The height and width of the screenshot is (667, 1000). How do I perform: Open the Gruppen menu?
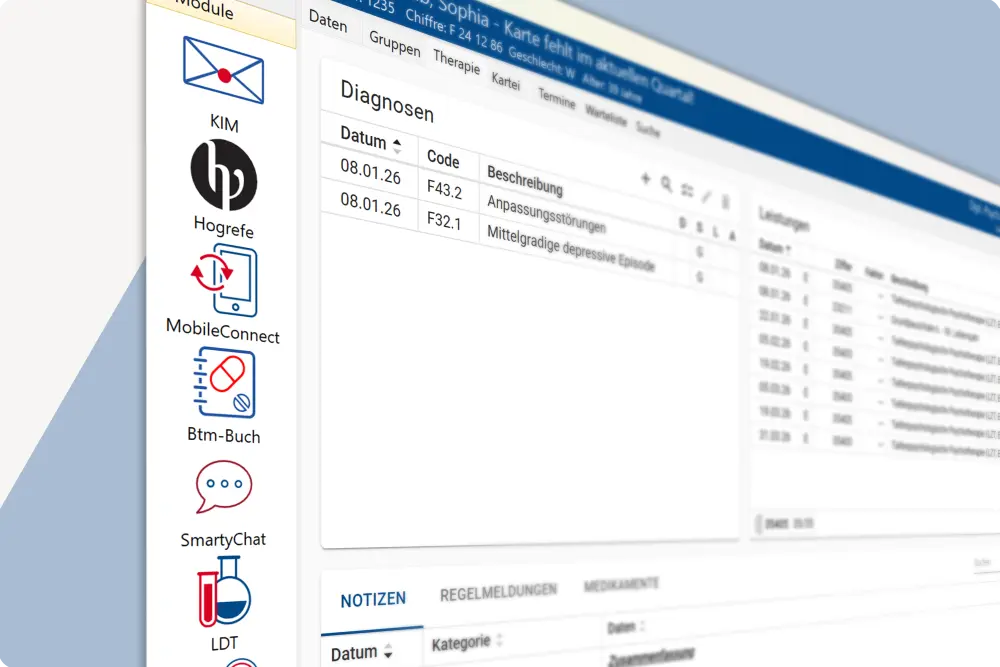(x=395, y=43)
